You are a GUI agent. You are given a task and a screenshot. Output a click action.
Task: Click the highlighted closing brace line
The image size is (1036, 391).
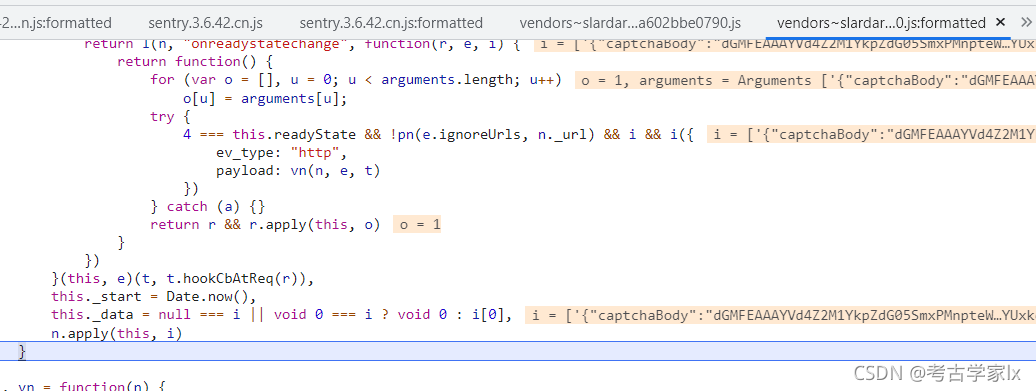[518, 351]
